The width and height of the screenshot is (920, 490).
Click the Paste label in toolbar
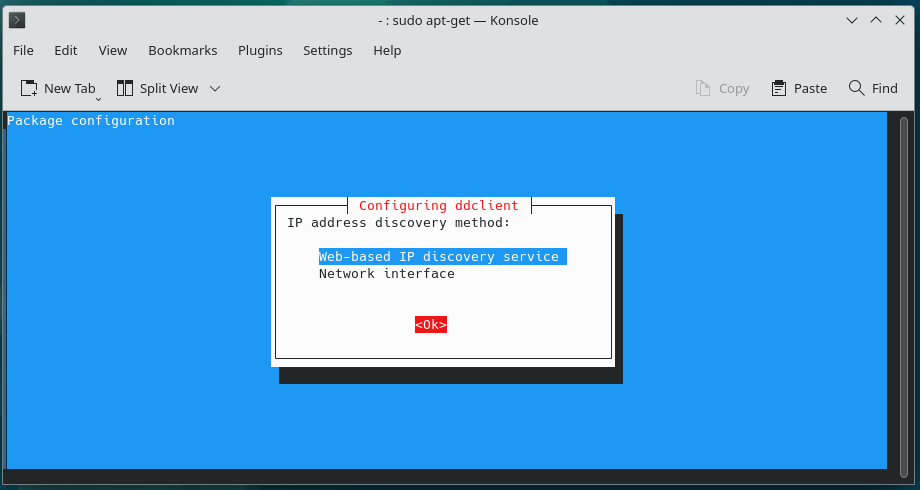pyautogui.click(x=810, y=89)
